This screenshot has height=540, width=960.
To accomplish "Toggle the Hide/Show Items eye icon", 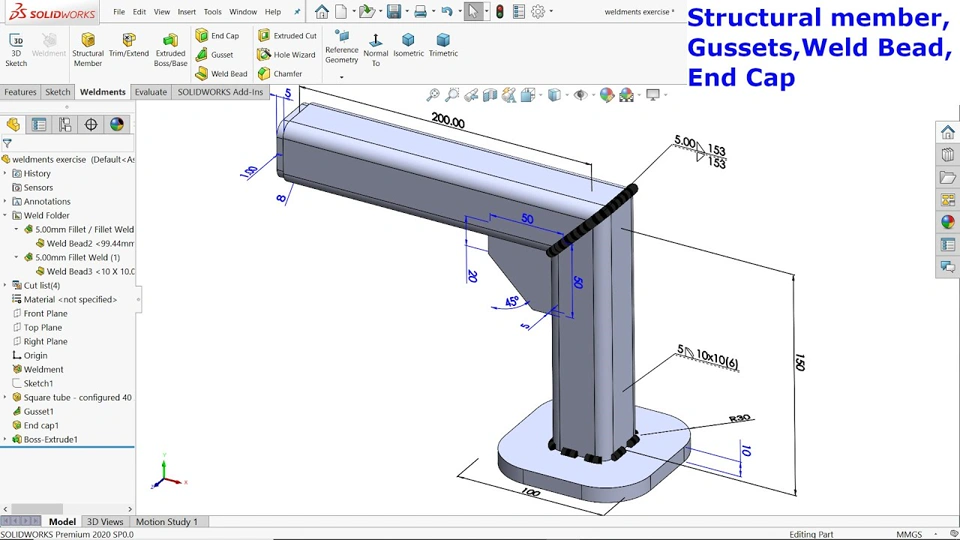I will coord(580,95).
